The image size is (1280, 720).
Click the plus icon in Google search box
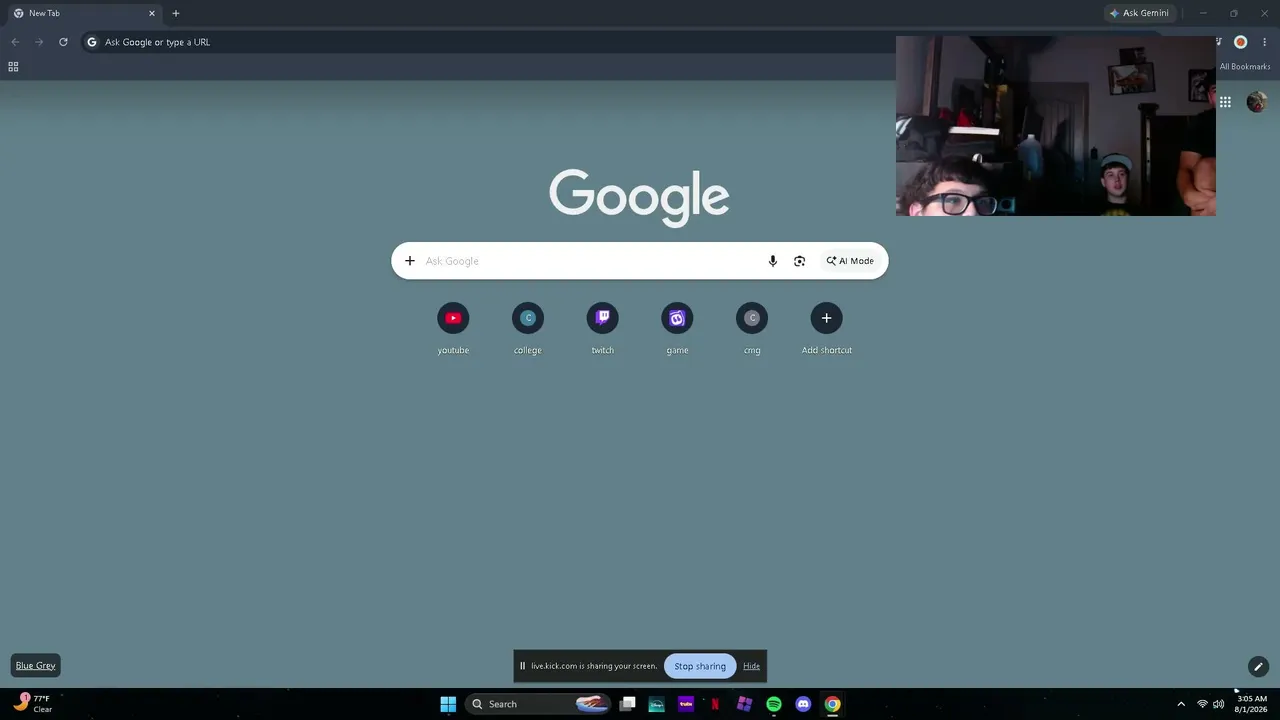[409, 261]
